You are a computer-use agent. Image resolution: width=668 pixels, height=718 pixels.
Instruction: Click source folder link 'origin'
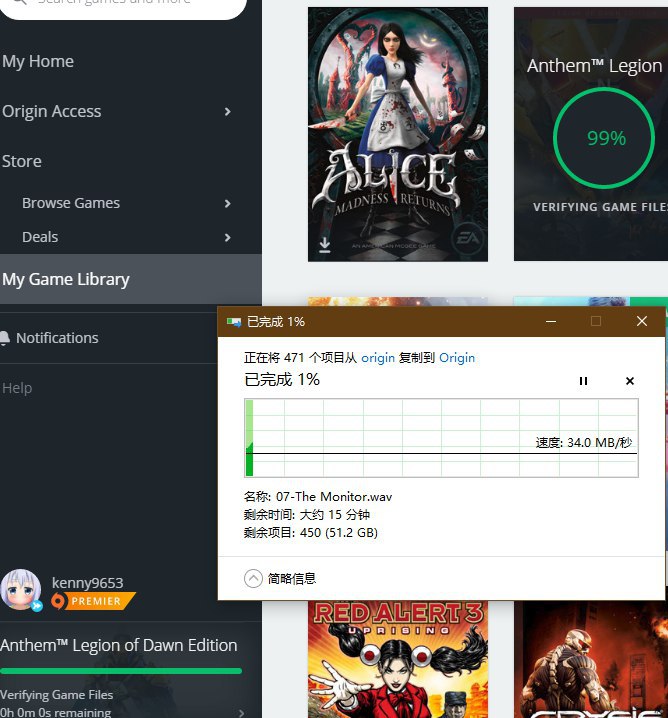pyautogui.click(x=378, y=358)
